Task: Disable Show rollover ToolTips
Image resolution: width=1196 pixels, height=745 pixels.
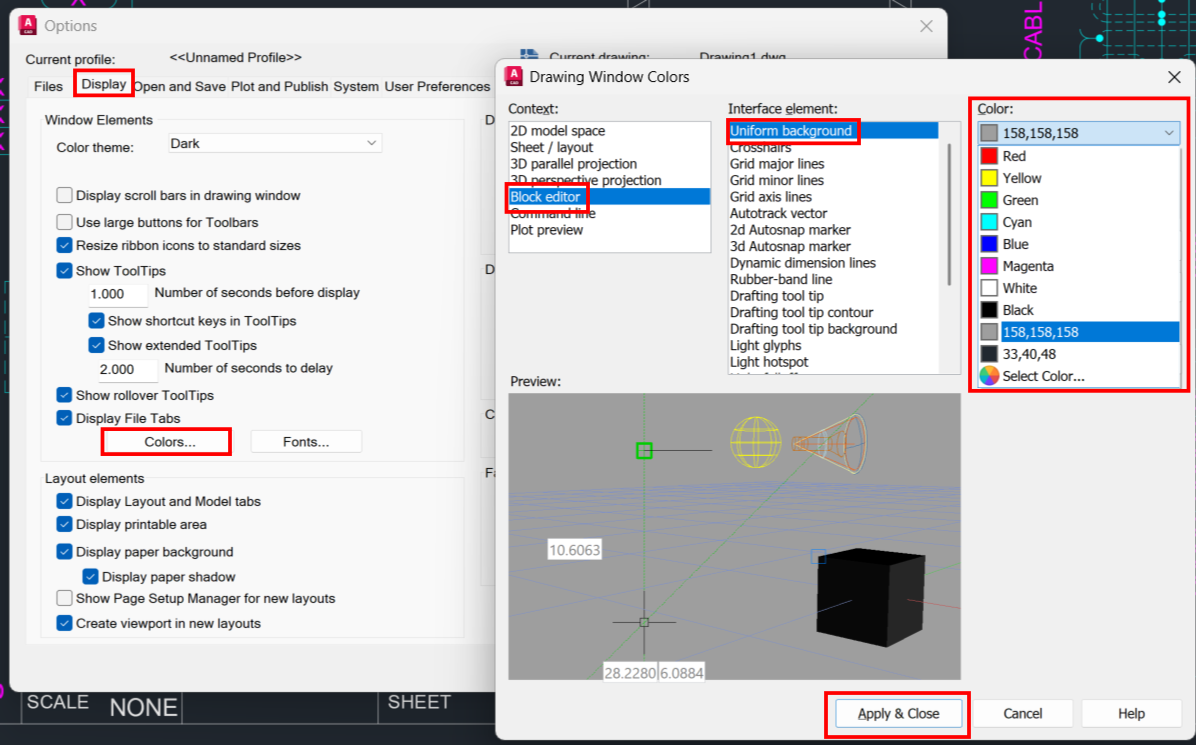Action: (x=64, y=394)
